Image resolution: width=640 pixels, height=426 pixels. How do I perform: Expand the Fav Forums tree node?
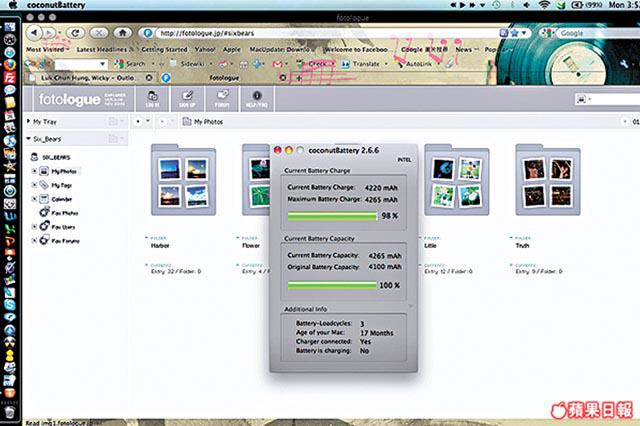coord(34,240)
